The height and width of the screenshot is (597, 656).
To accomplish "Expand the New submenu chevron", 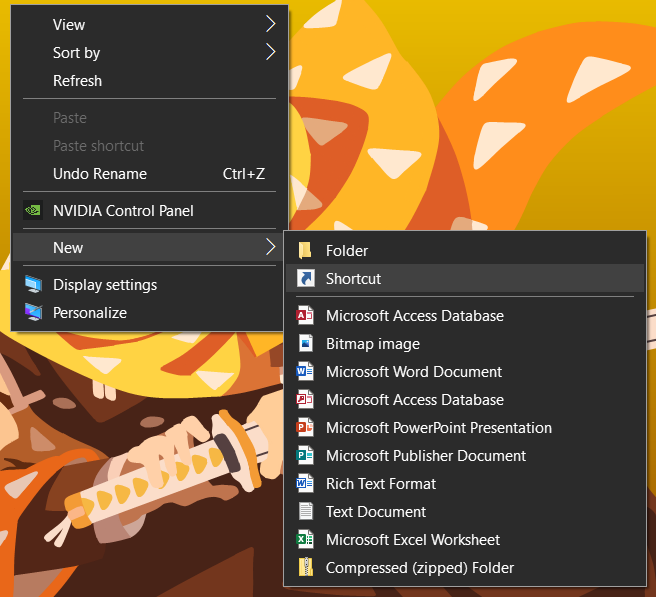I will [271, 247].
